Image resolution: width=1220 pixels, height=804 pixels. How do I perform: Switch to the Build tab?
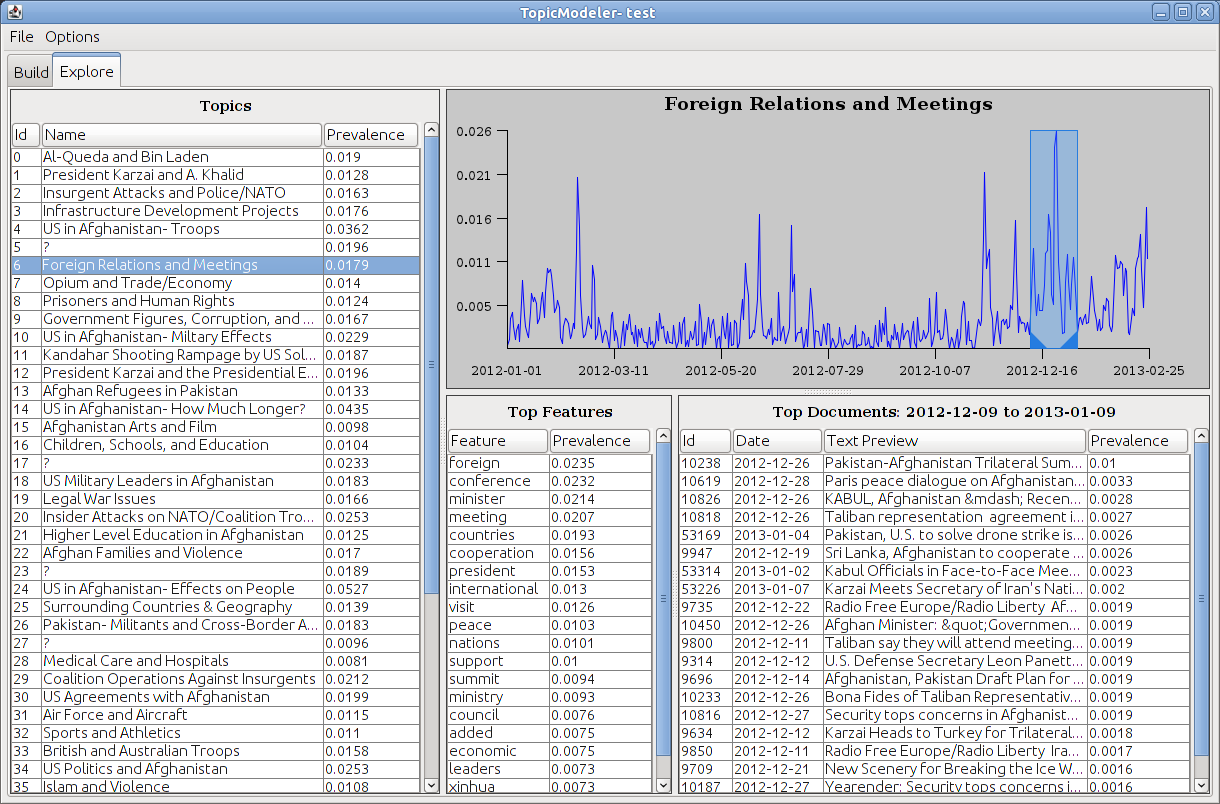pos(31,72)
